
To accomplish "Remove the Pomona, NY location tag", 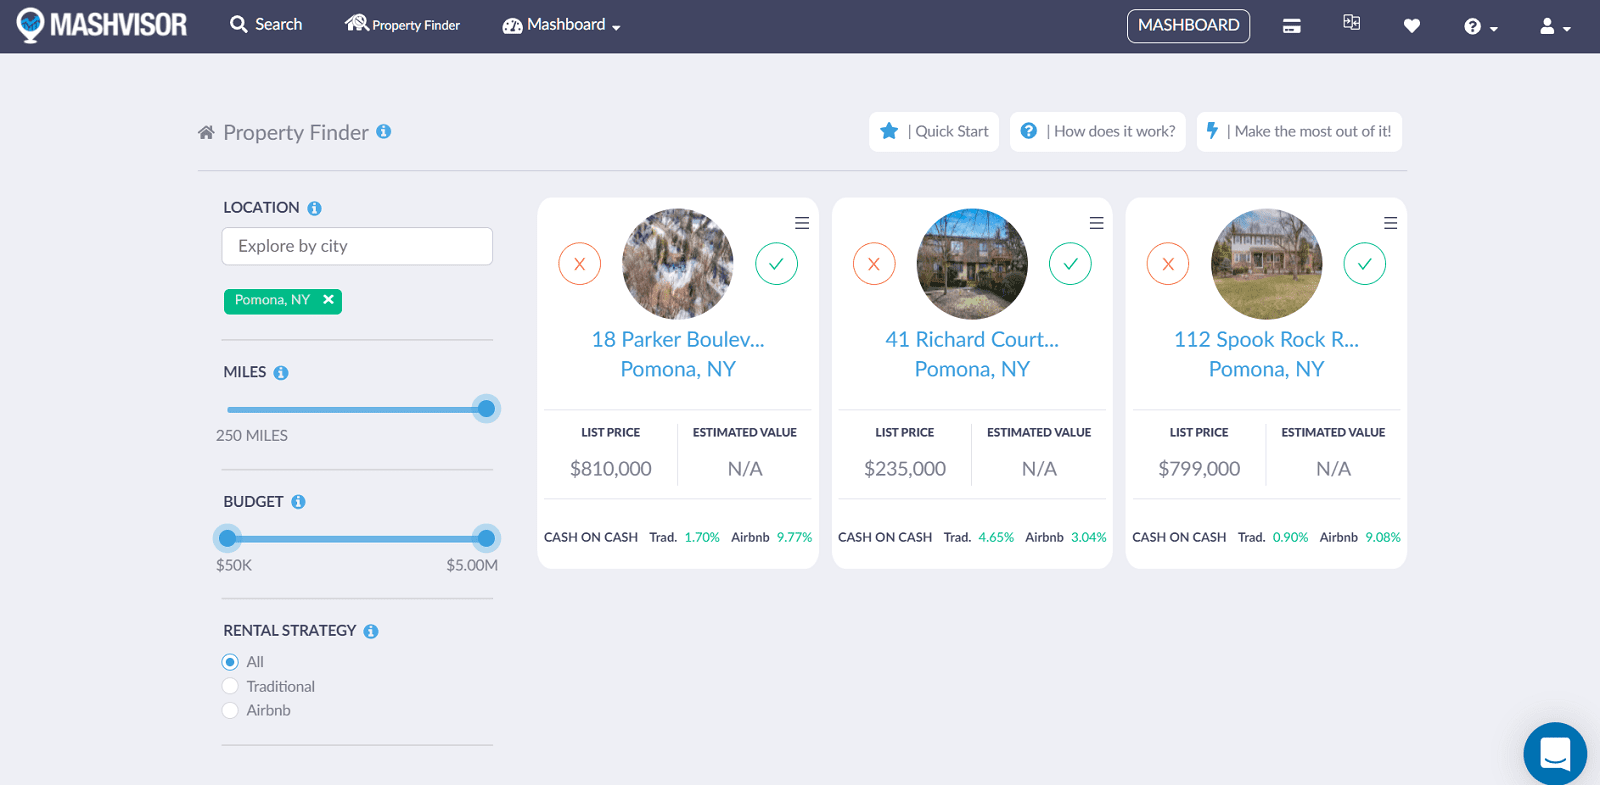I will click(x=328, y=300).
